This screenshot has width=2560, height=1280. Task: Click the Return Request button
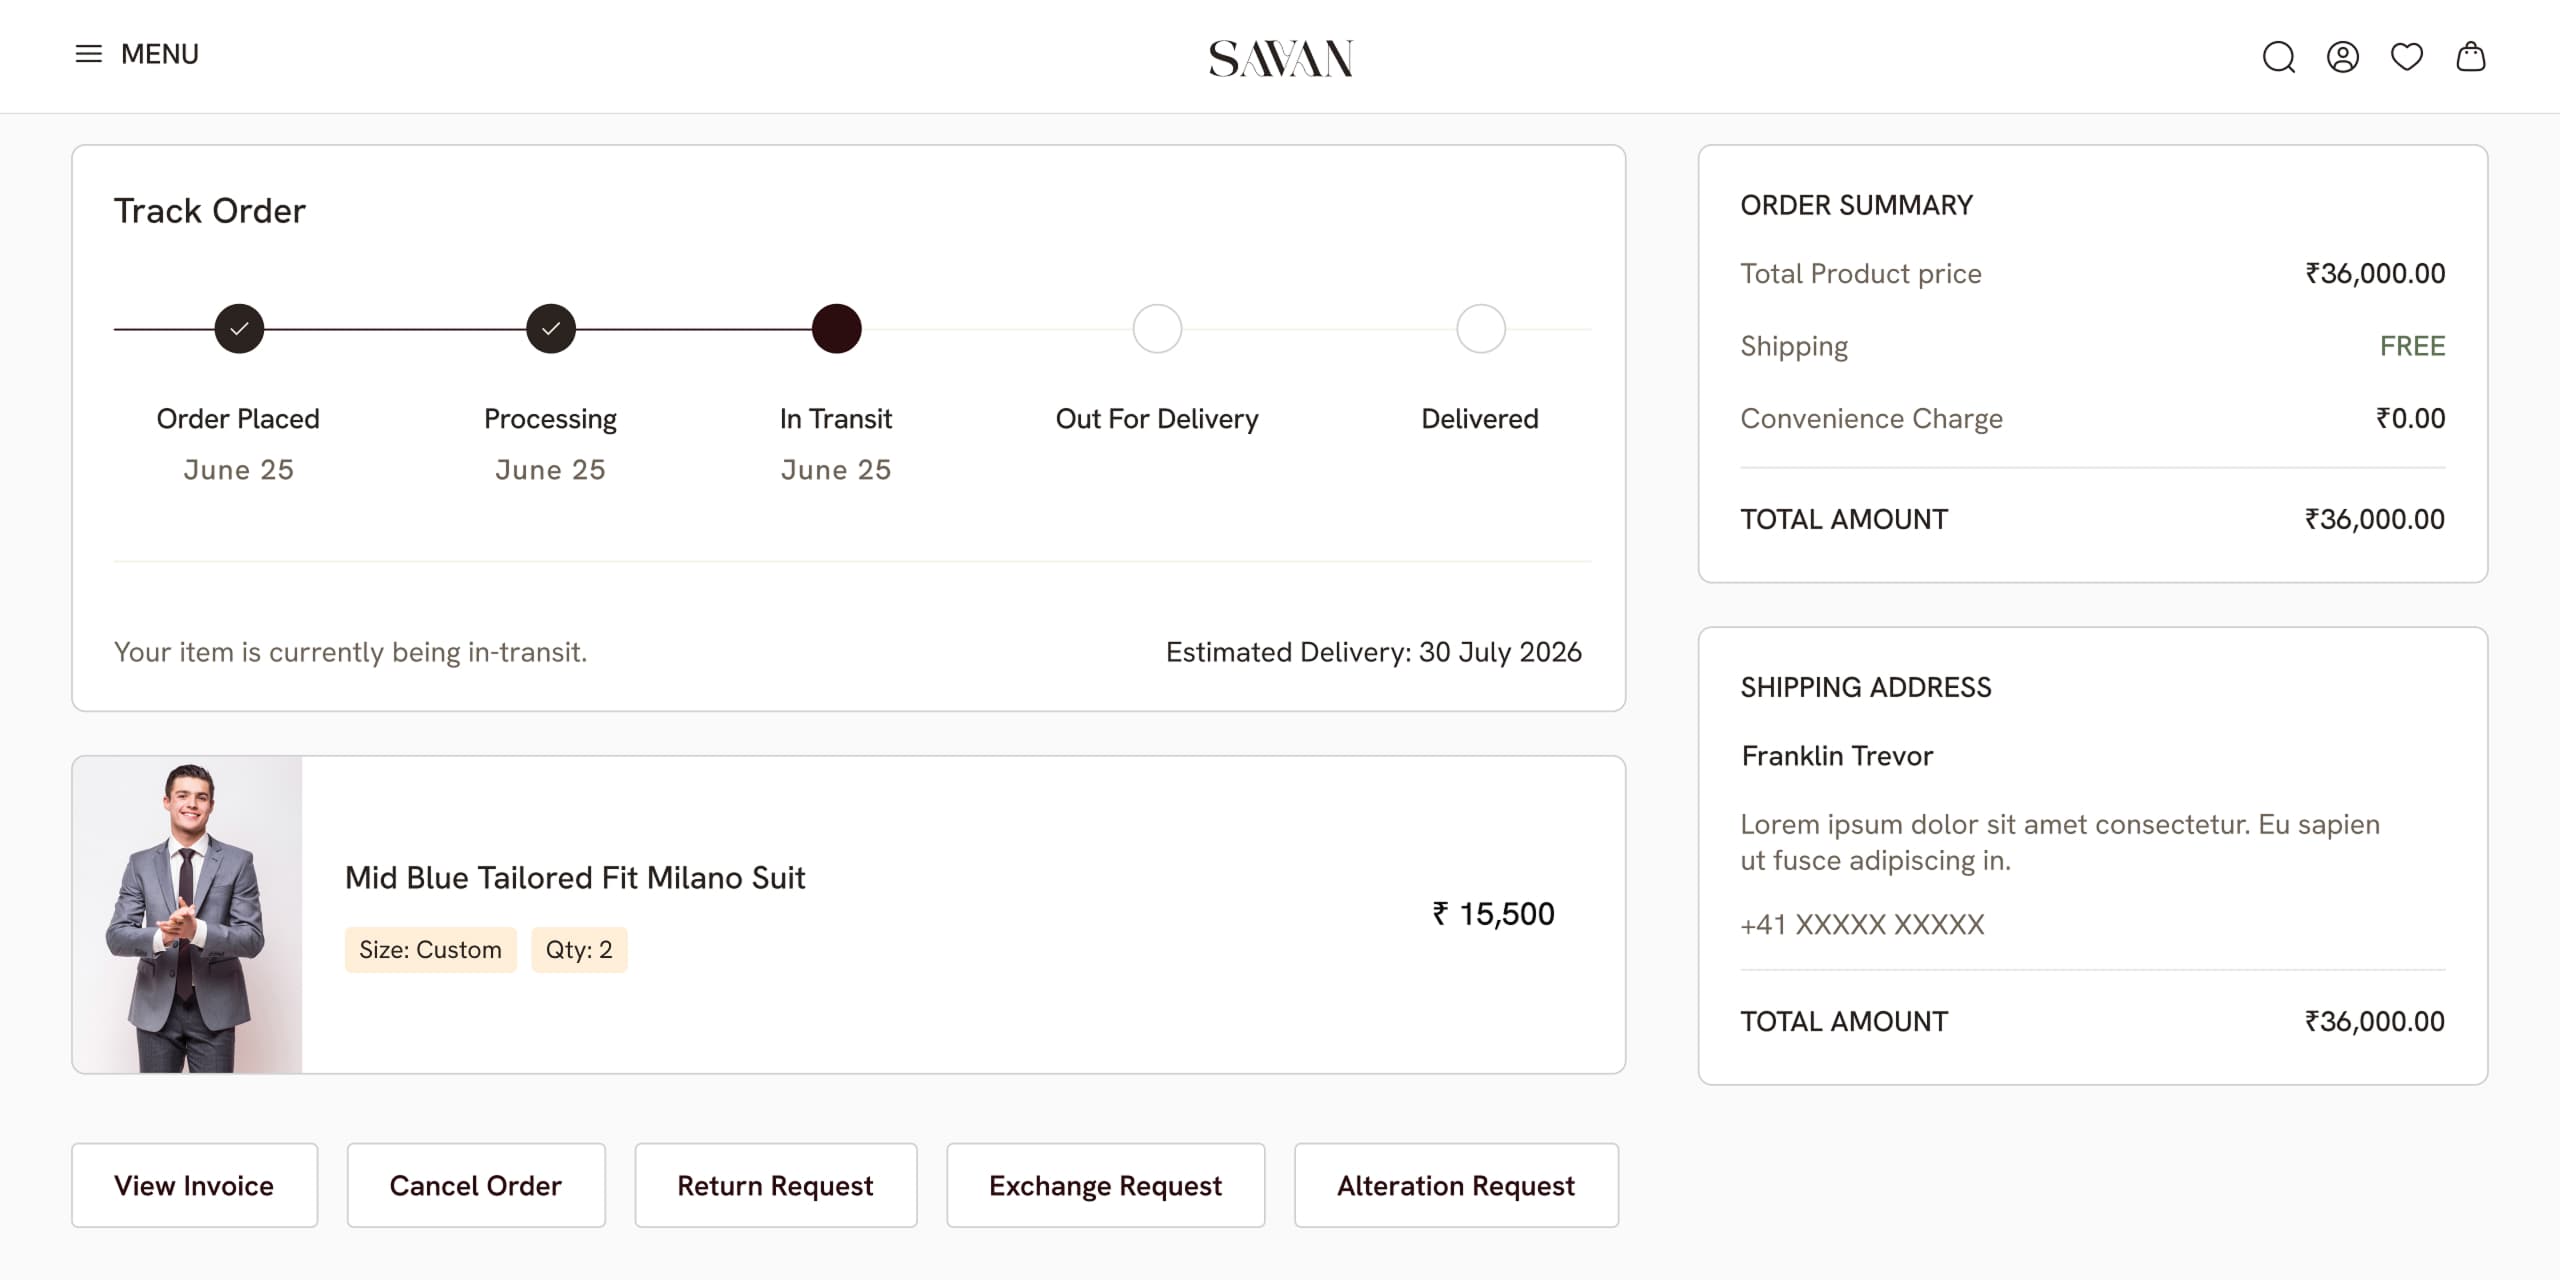(x=776, y=1185)
